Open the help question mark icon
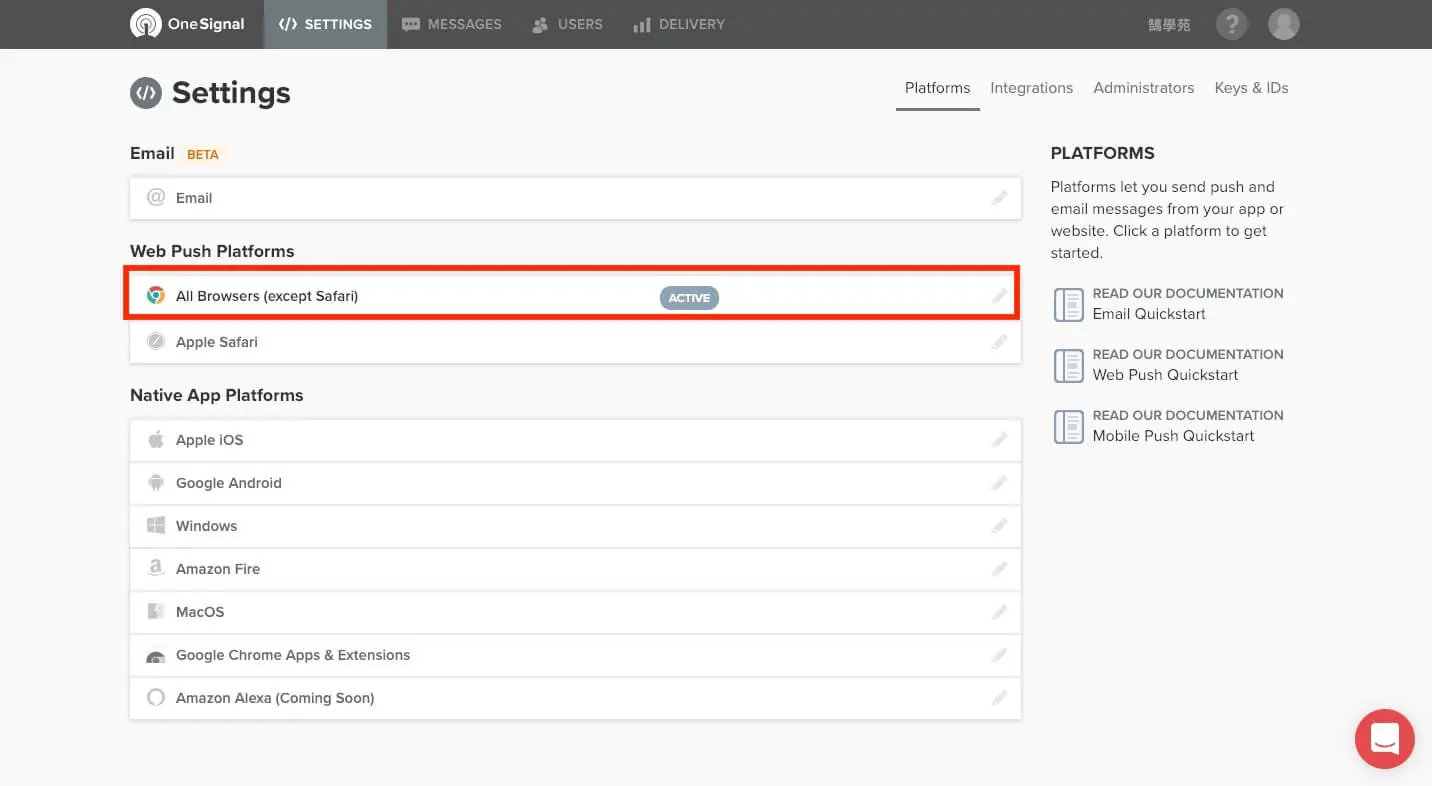1432x786 pixels. (x=1232, y=24)
